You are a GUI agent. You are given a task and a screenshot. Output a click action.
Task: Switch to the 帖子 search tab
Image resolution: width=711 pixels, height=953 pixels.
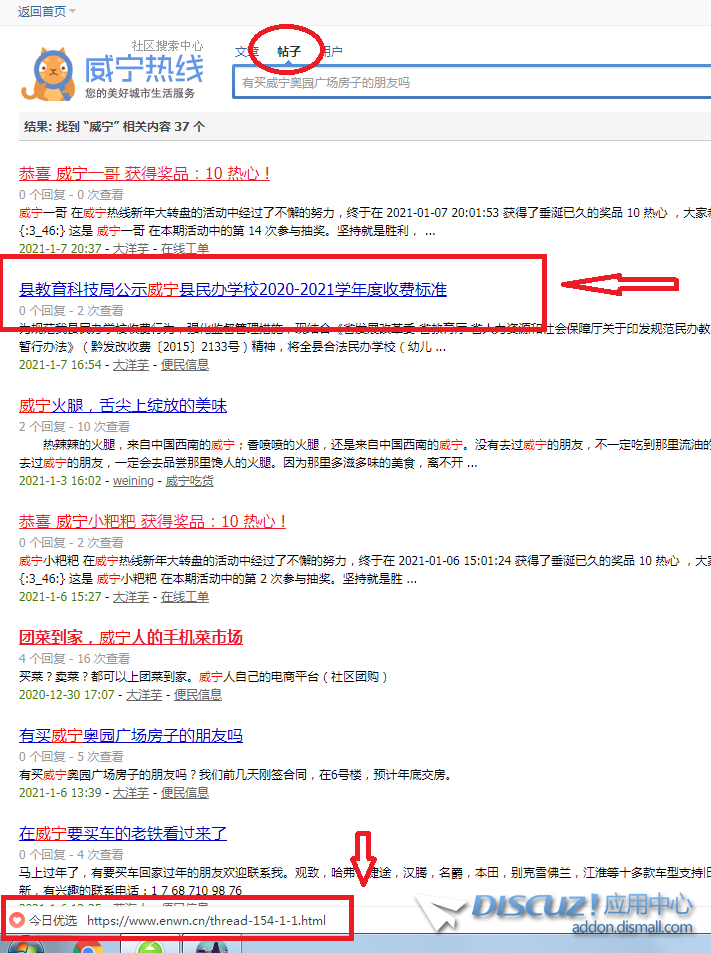point(289,51)
